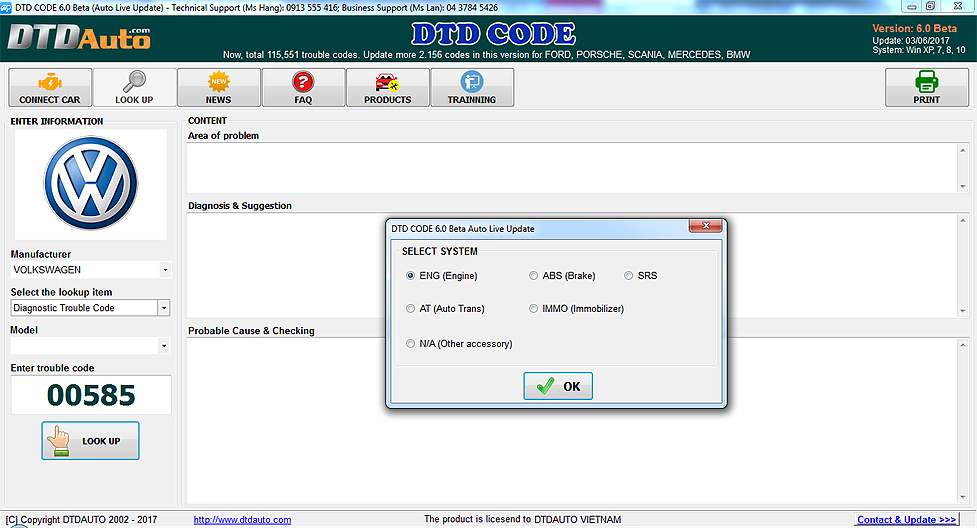This screenshot has height=528, width=977.
Task: Click the 'Version: 6.0 Beta' text
Action: [914, 29]
